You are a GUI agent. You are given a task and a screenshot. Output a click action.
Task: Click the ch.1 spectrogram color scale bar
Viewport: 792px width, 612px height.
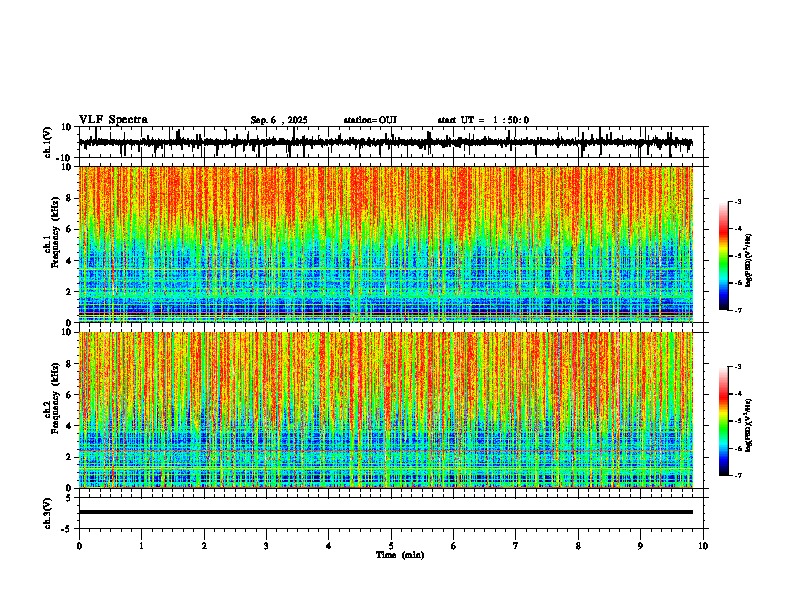tap(723, 256)
